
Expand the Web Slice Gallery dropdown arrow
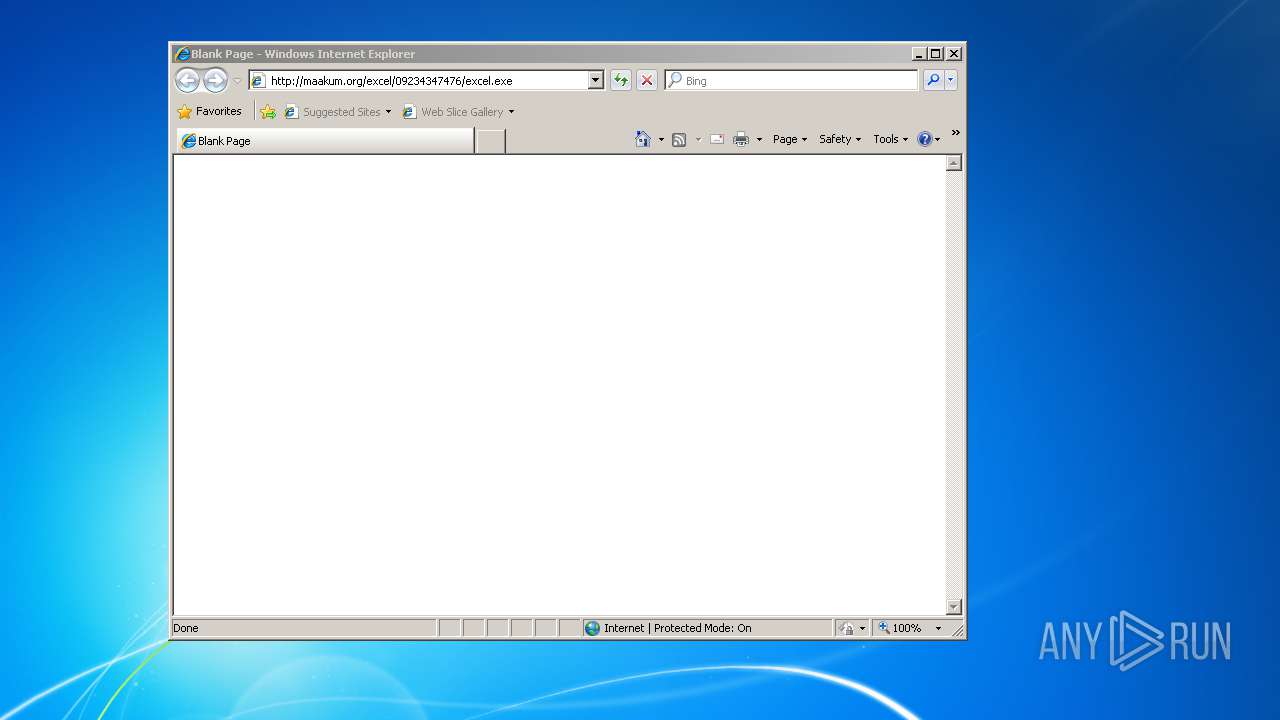coord(511,112)
